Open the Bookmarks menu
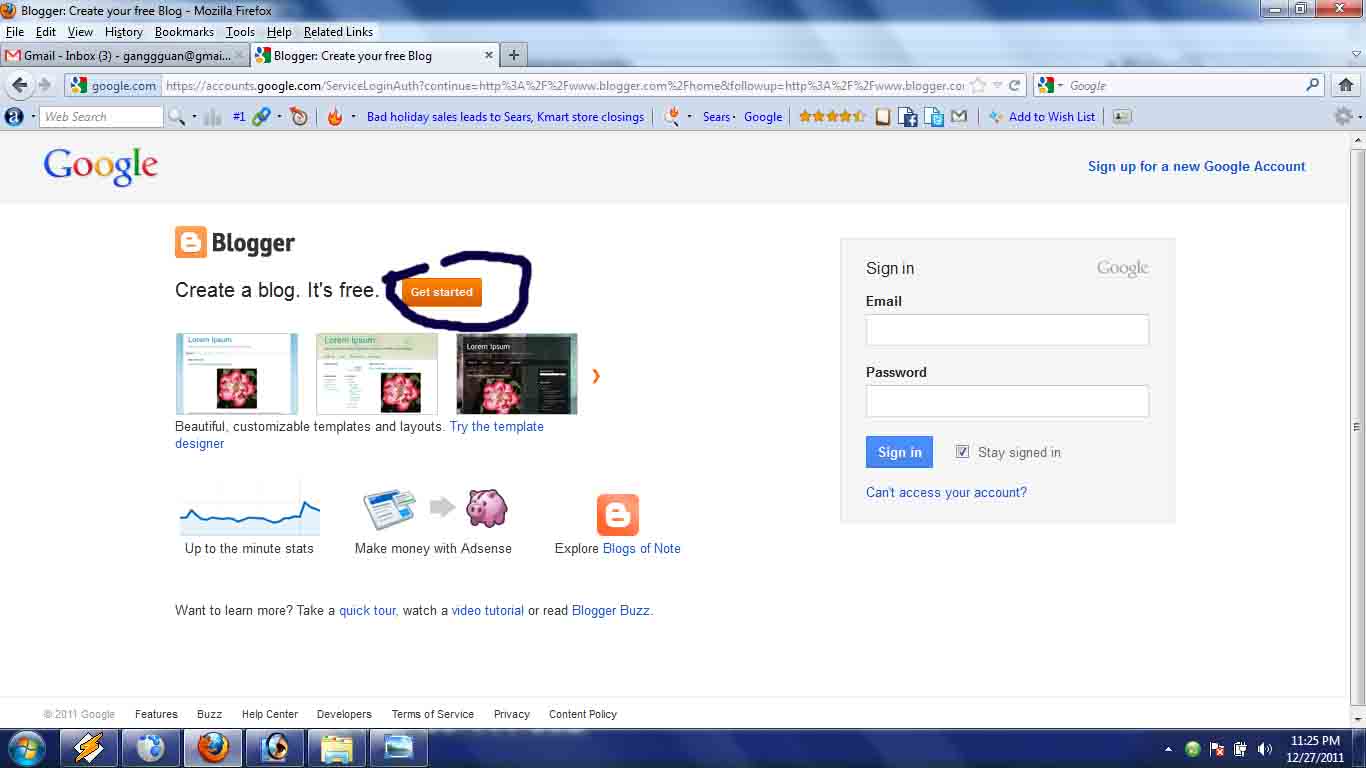The height and width of the screenshot is (768, 1366). 184,32
